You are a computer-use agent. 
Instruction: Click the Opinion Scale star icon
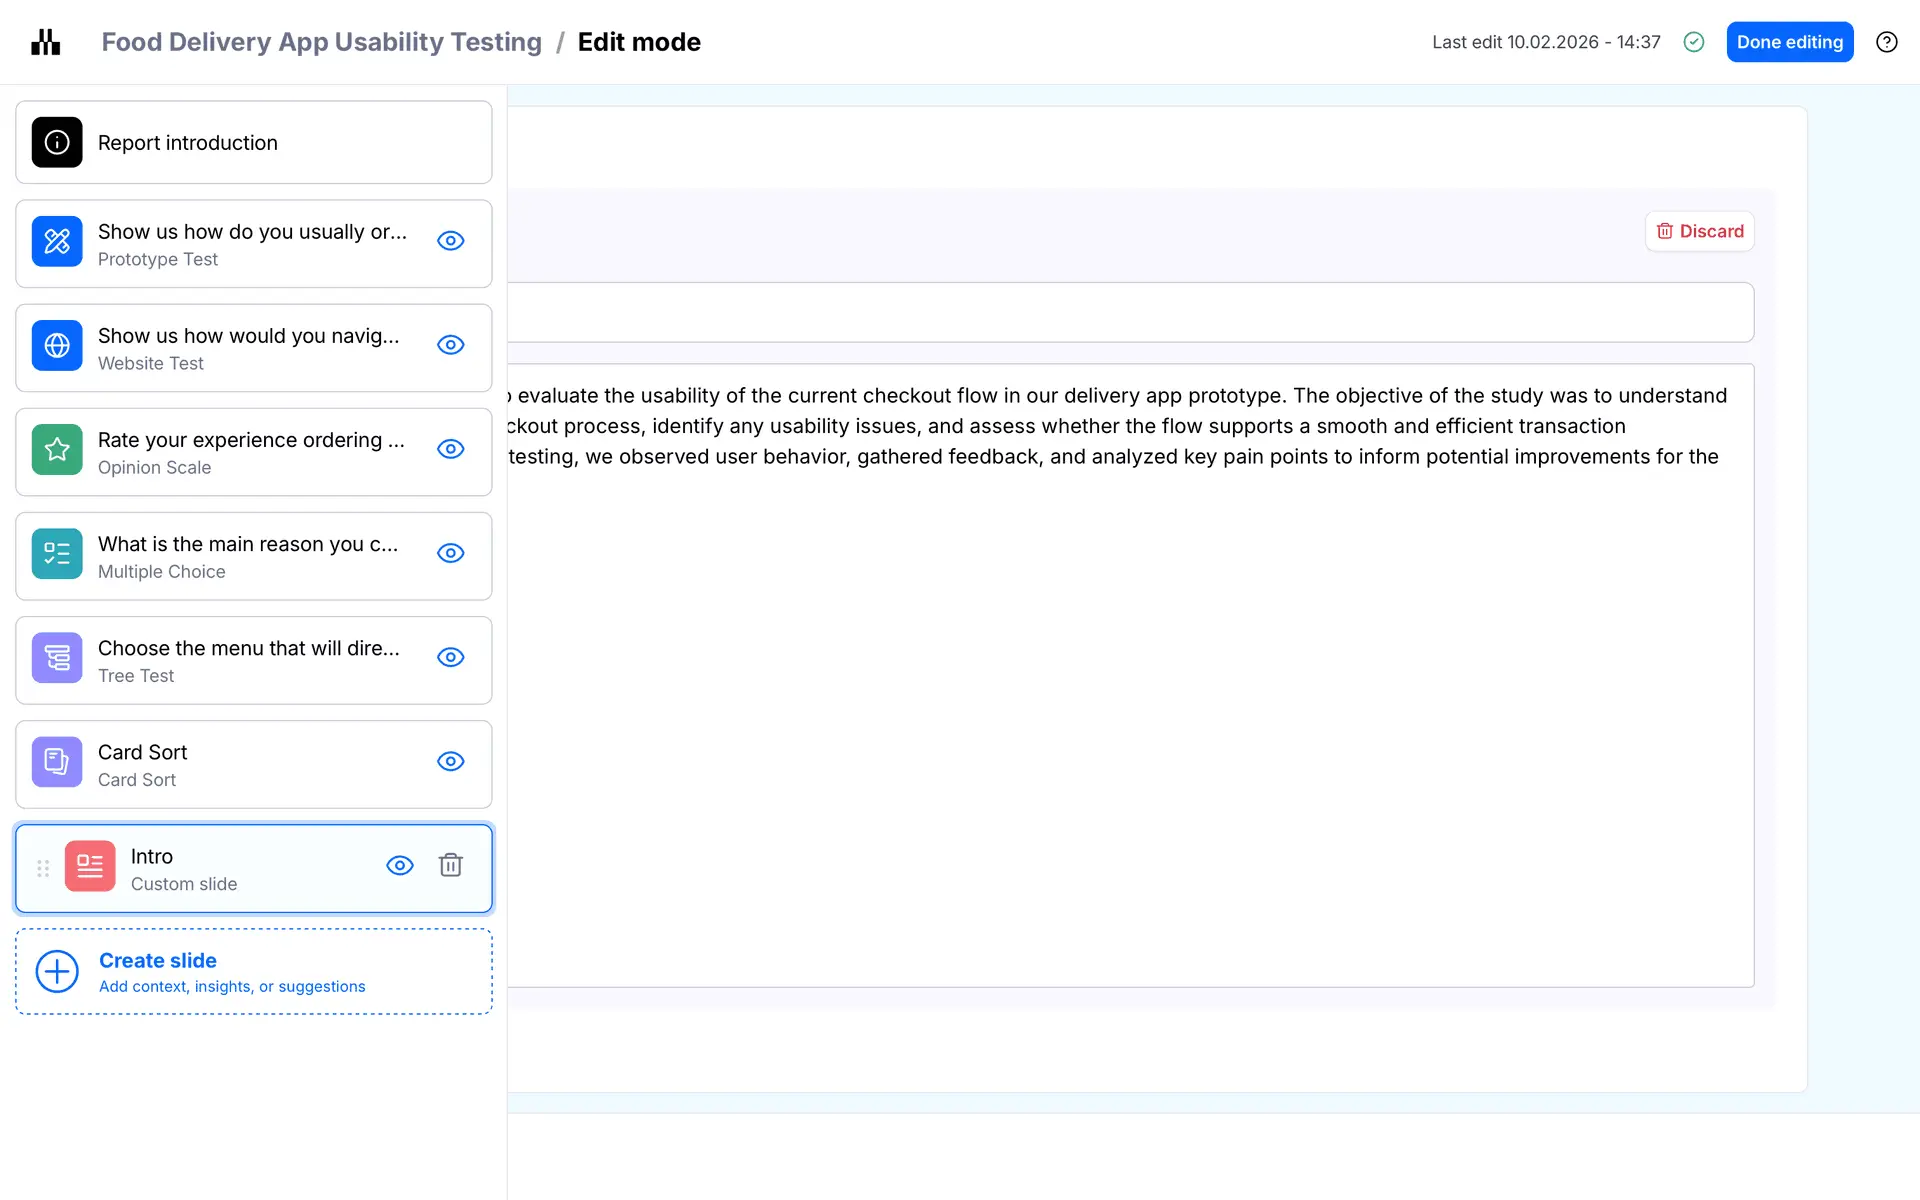point(57,449)
